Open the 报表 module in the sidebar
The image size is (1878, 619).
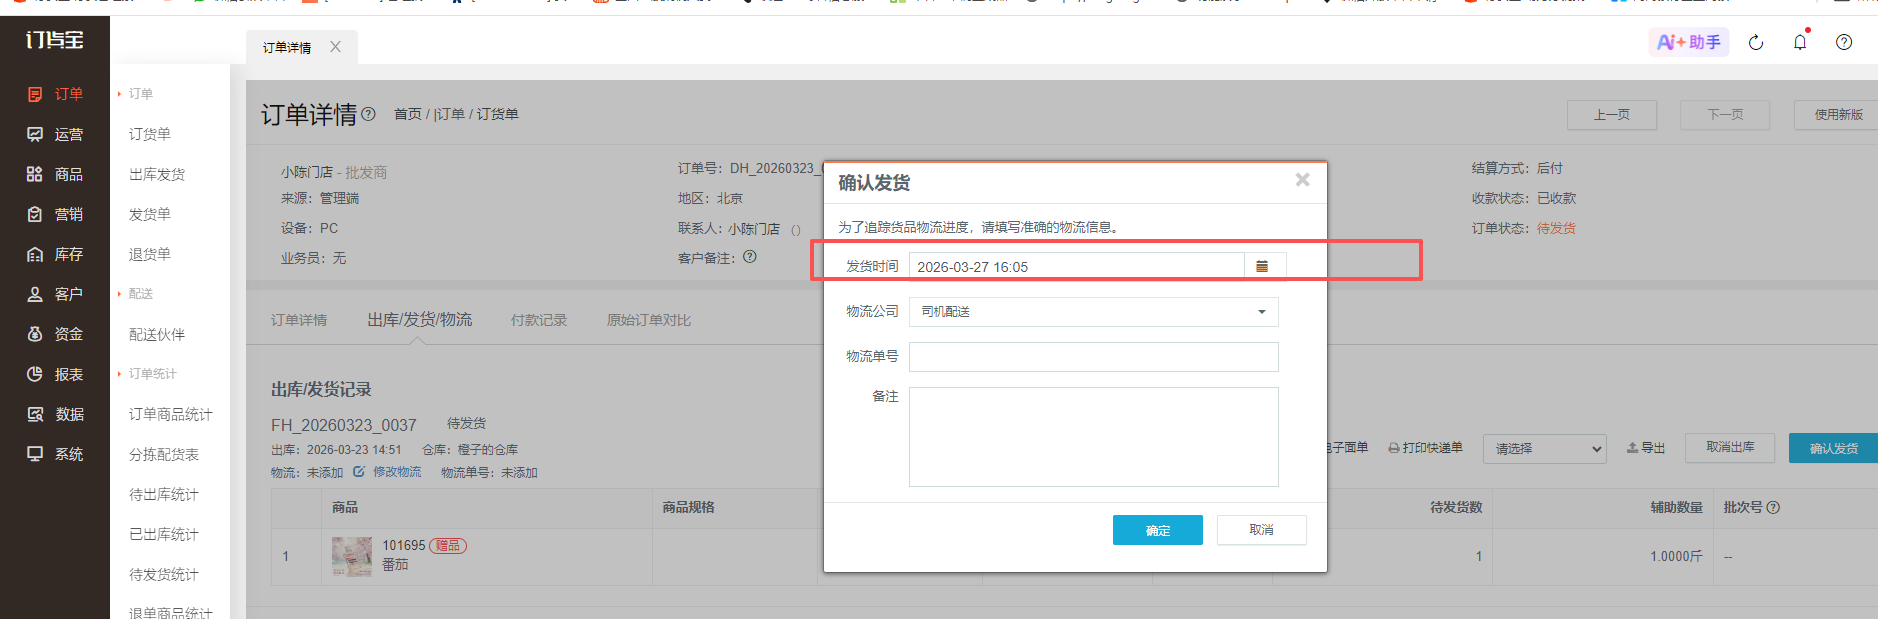55,374
